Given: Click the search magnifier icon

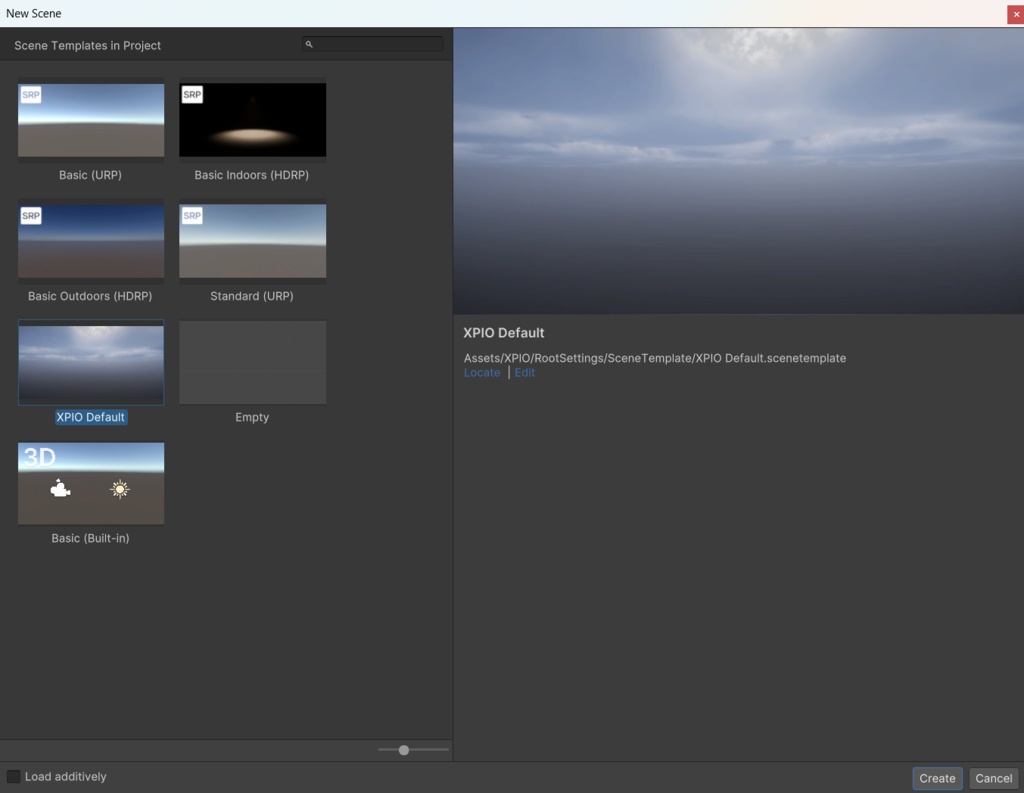Looking at the screenshot, I should (x=309, y=44).
